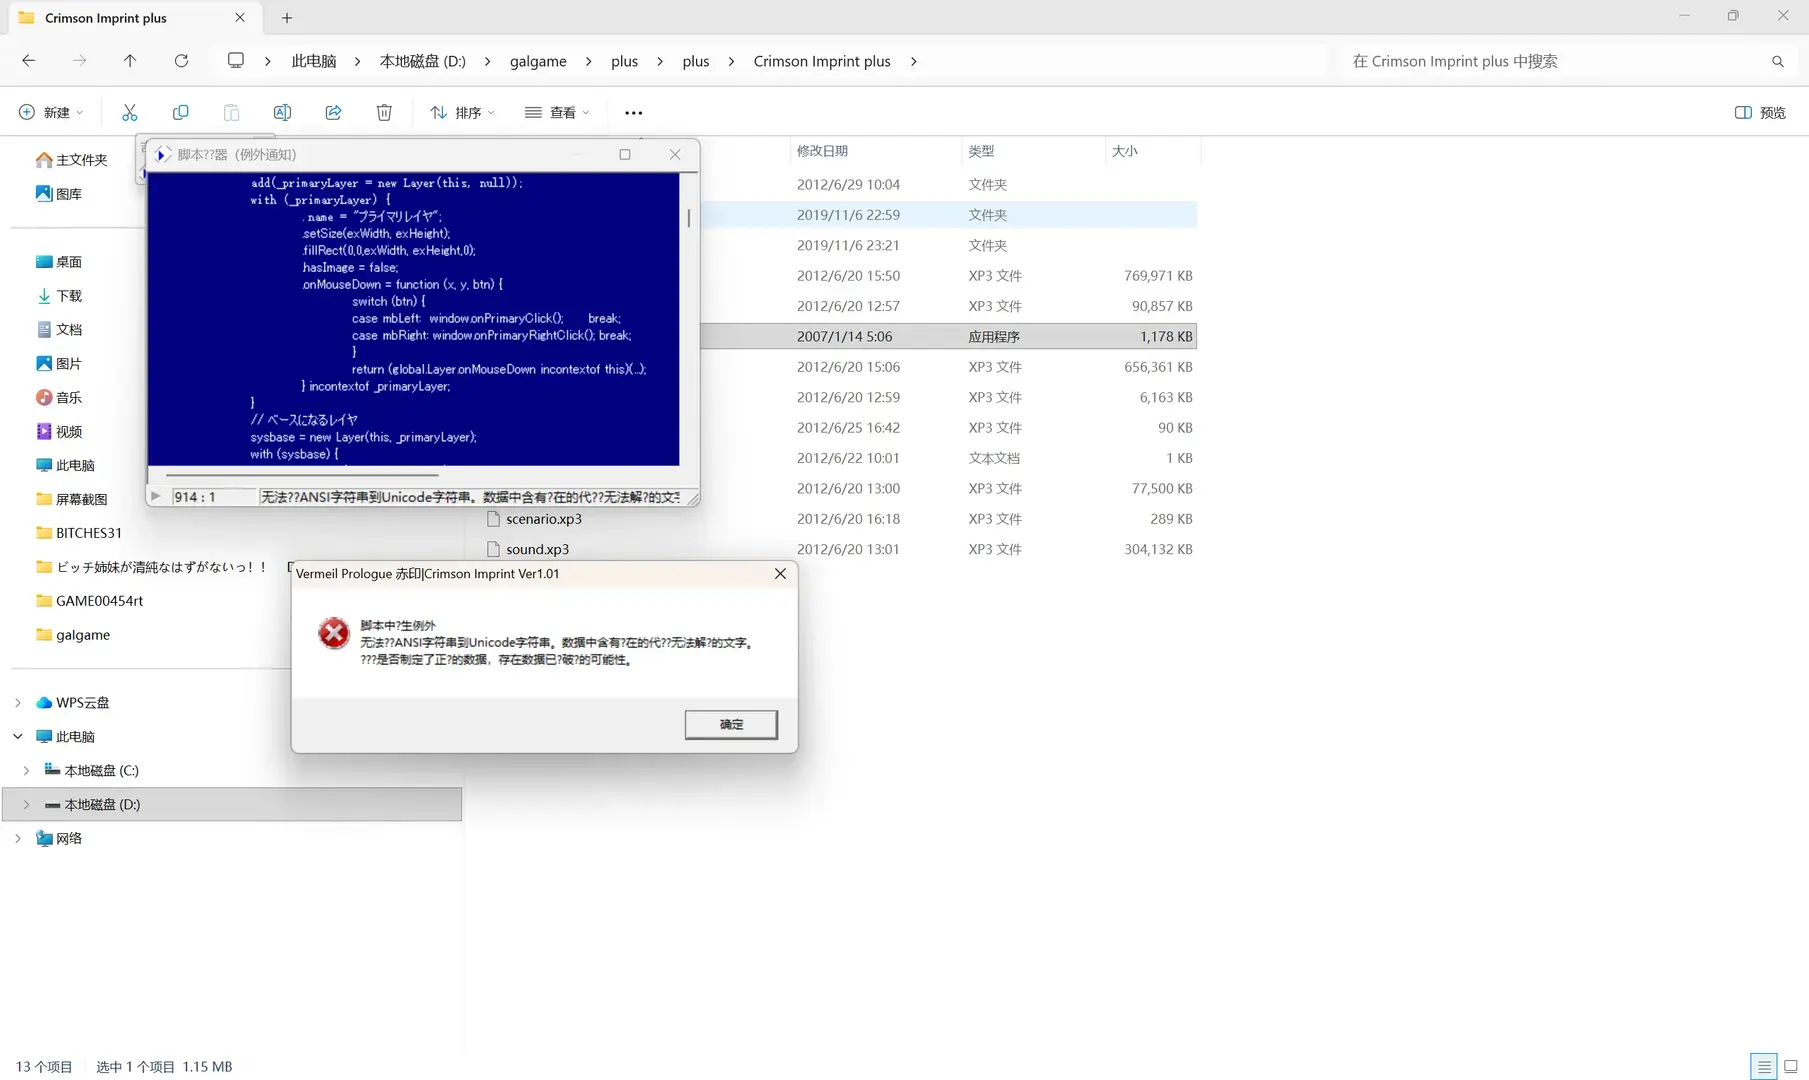Viewport: 1809px width, 1080px height.
Task: Switch to details view layout
Action: pyautogui.click(x=1764, y=1066)
